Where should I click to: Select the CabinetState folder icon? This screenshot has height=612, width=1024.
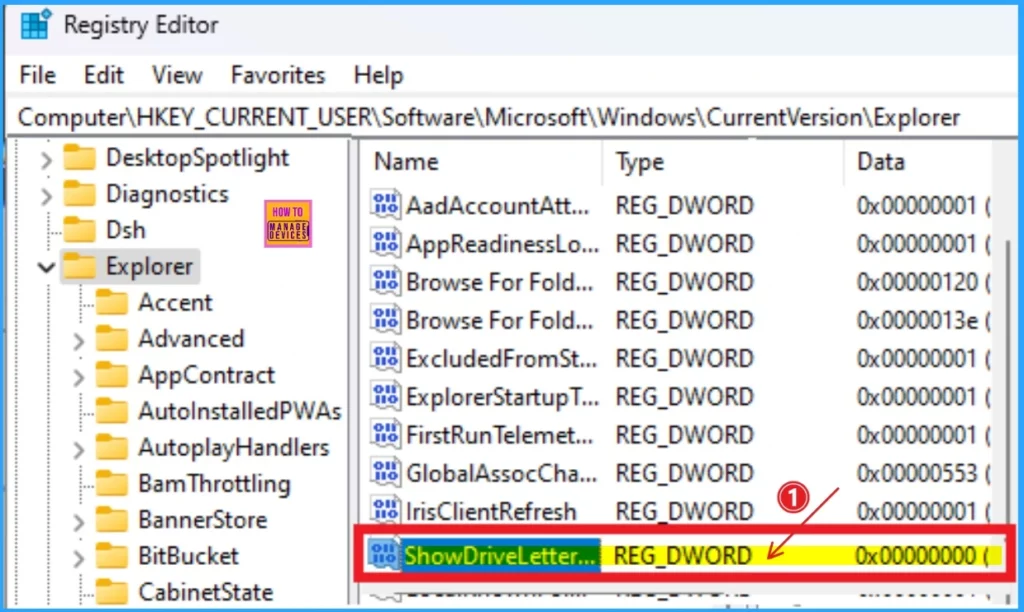pyautogui.click(x=112, y=591)
